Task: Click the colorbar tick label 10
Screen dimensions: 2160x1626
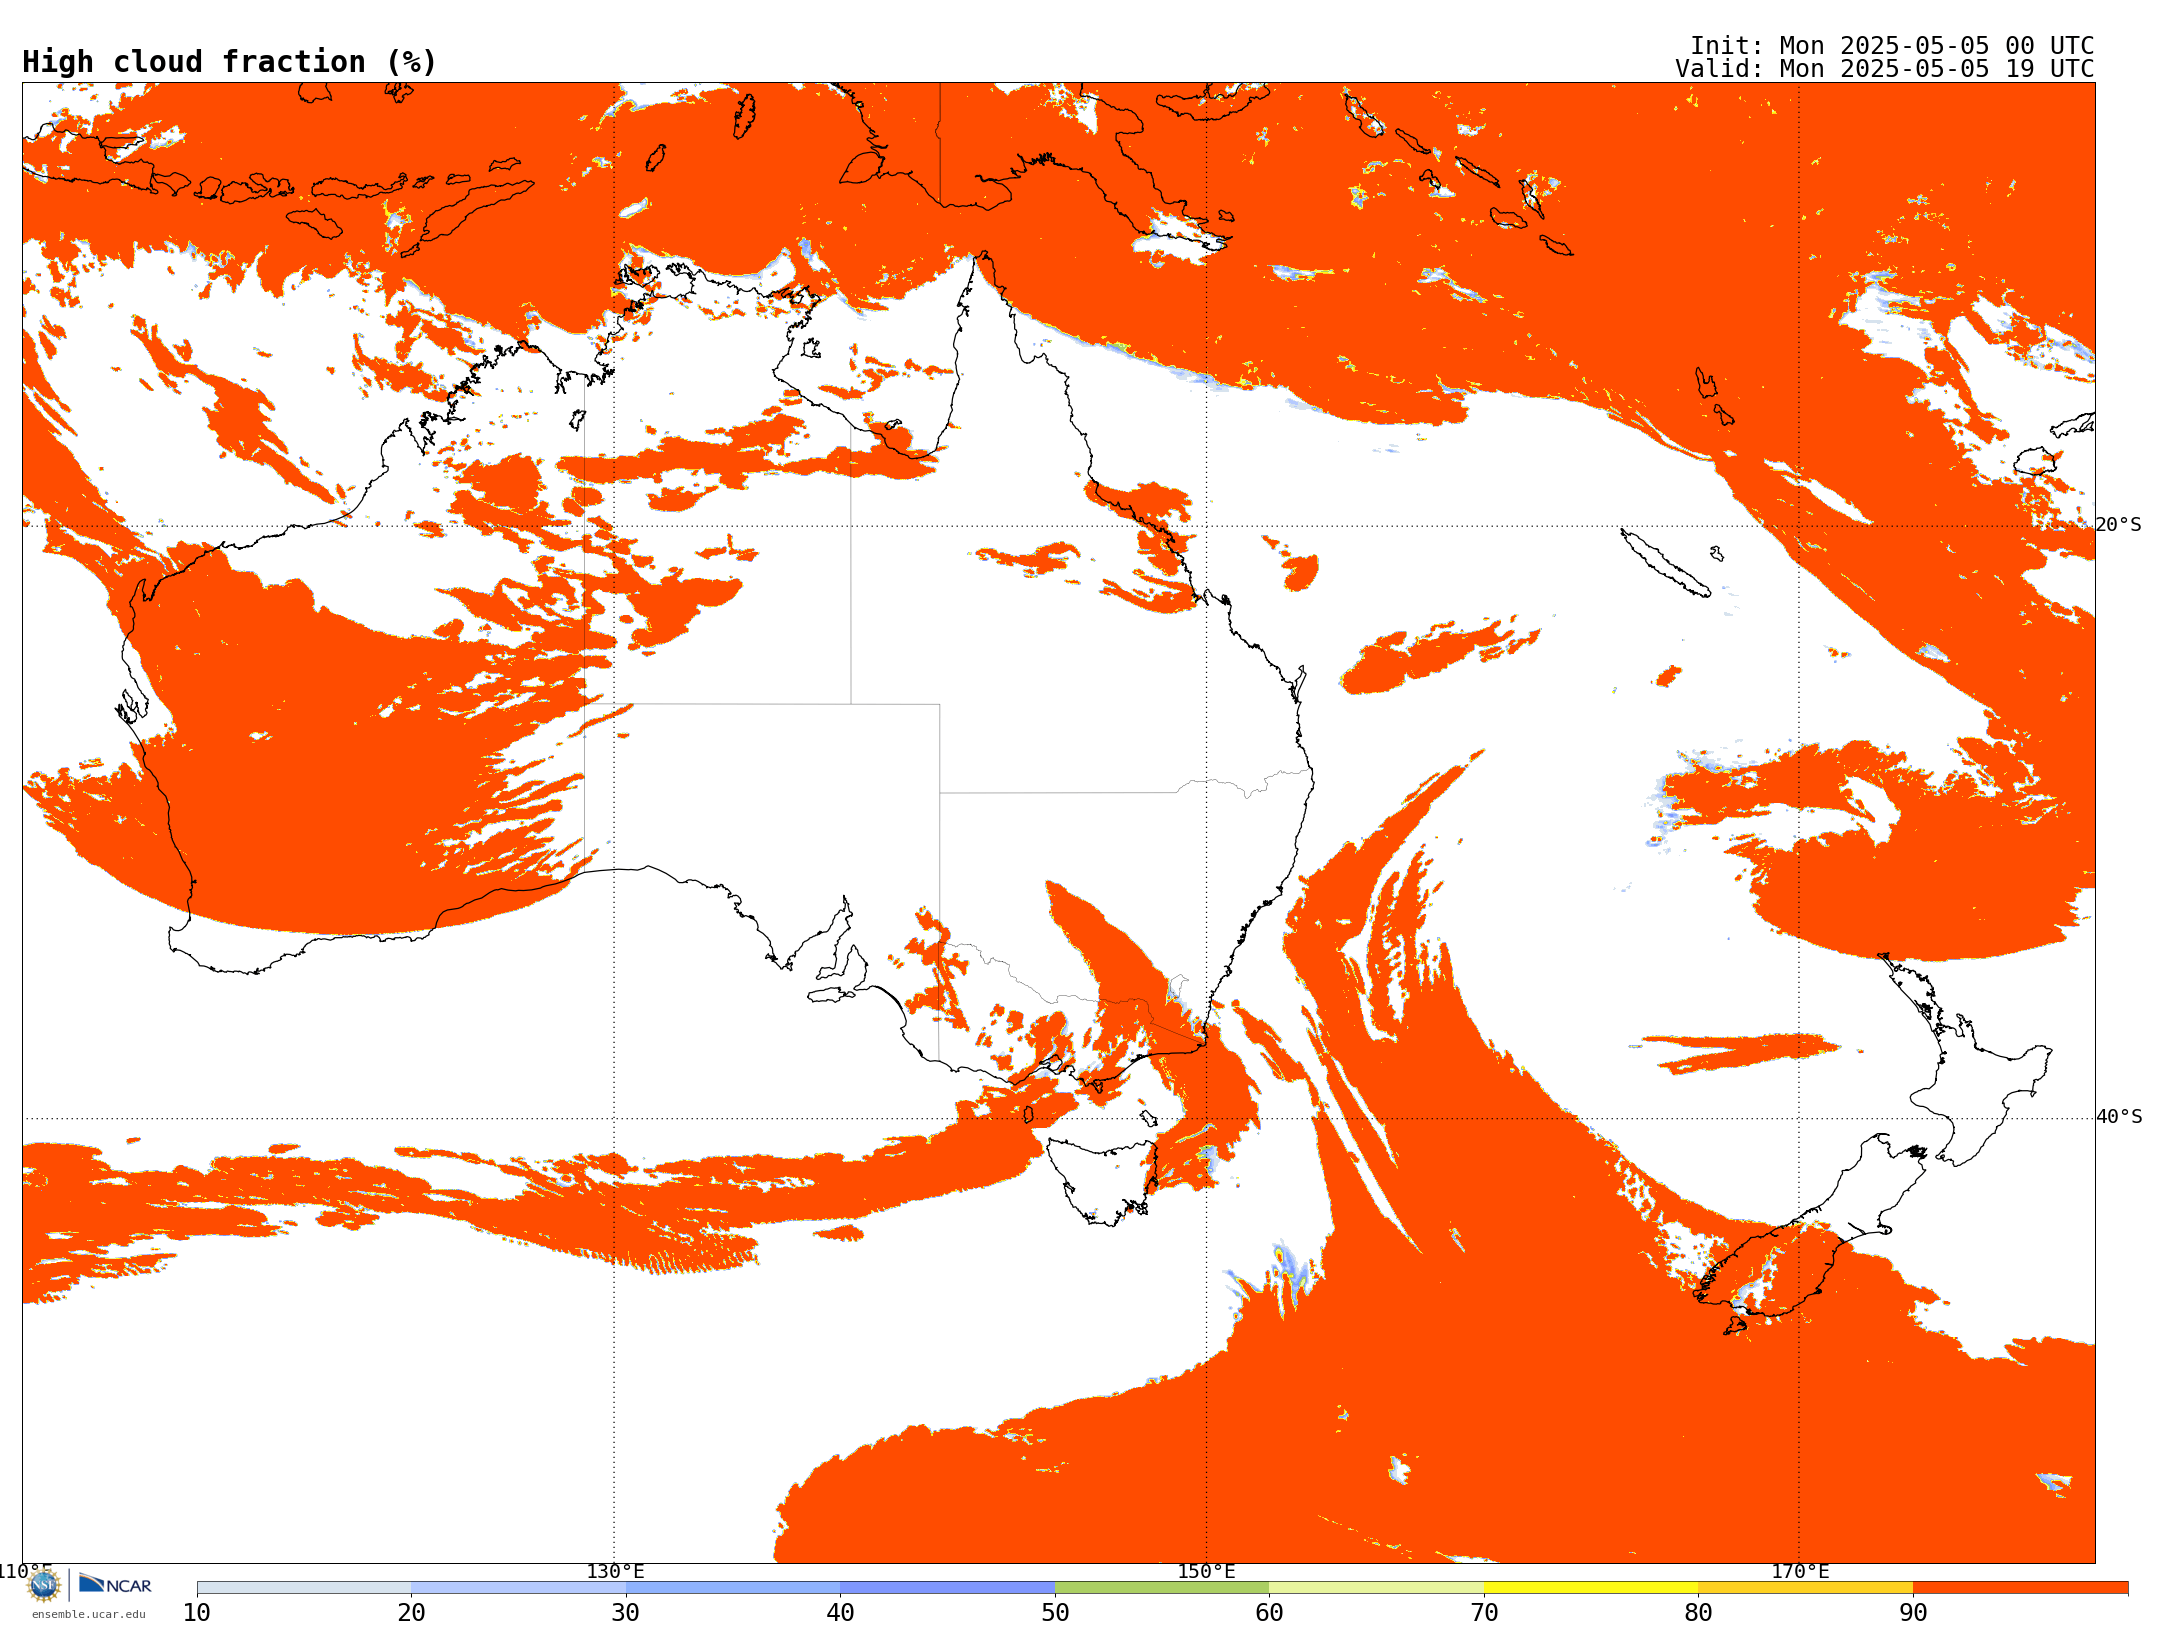Action: pos(196,1612)
